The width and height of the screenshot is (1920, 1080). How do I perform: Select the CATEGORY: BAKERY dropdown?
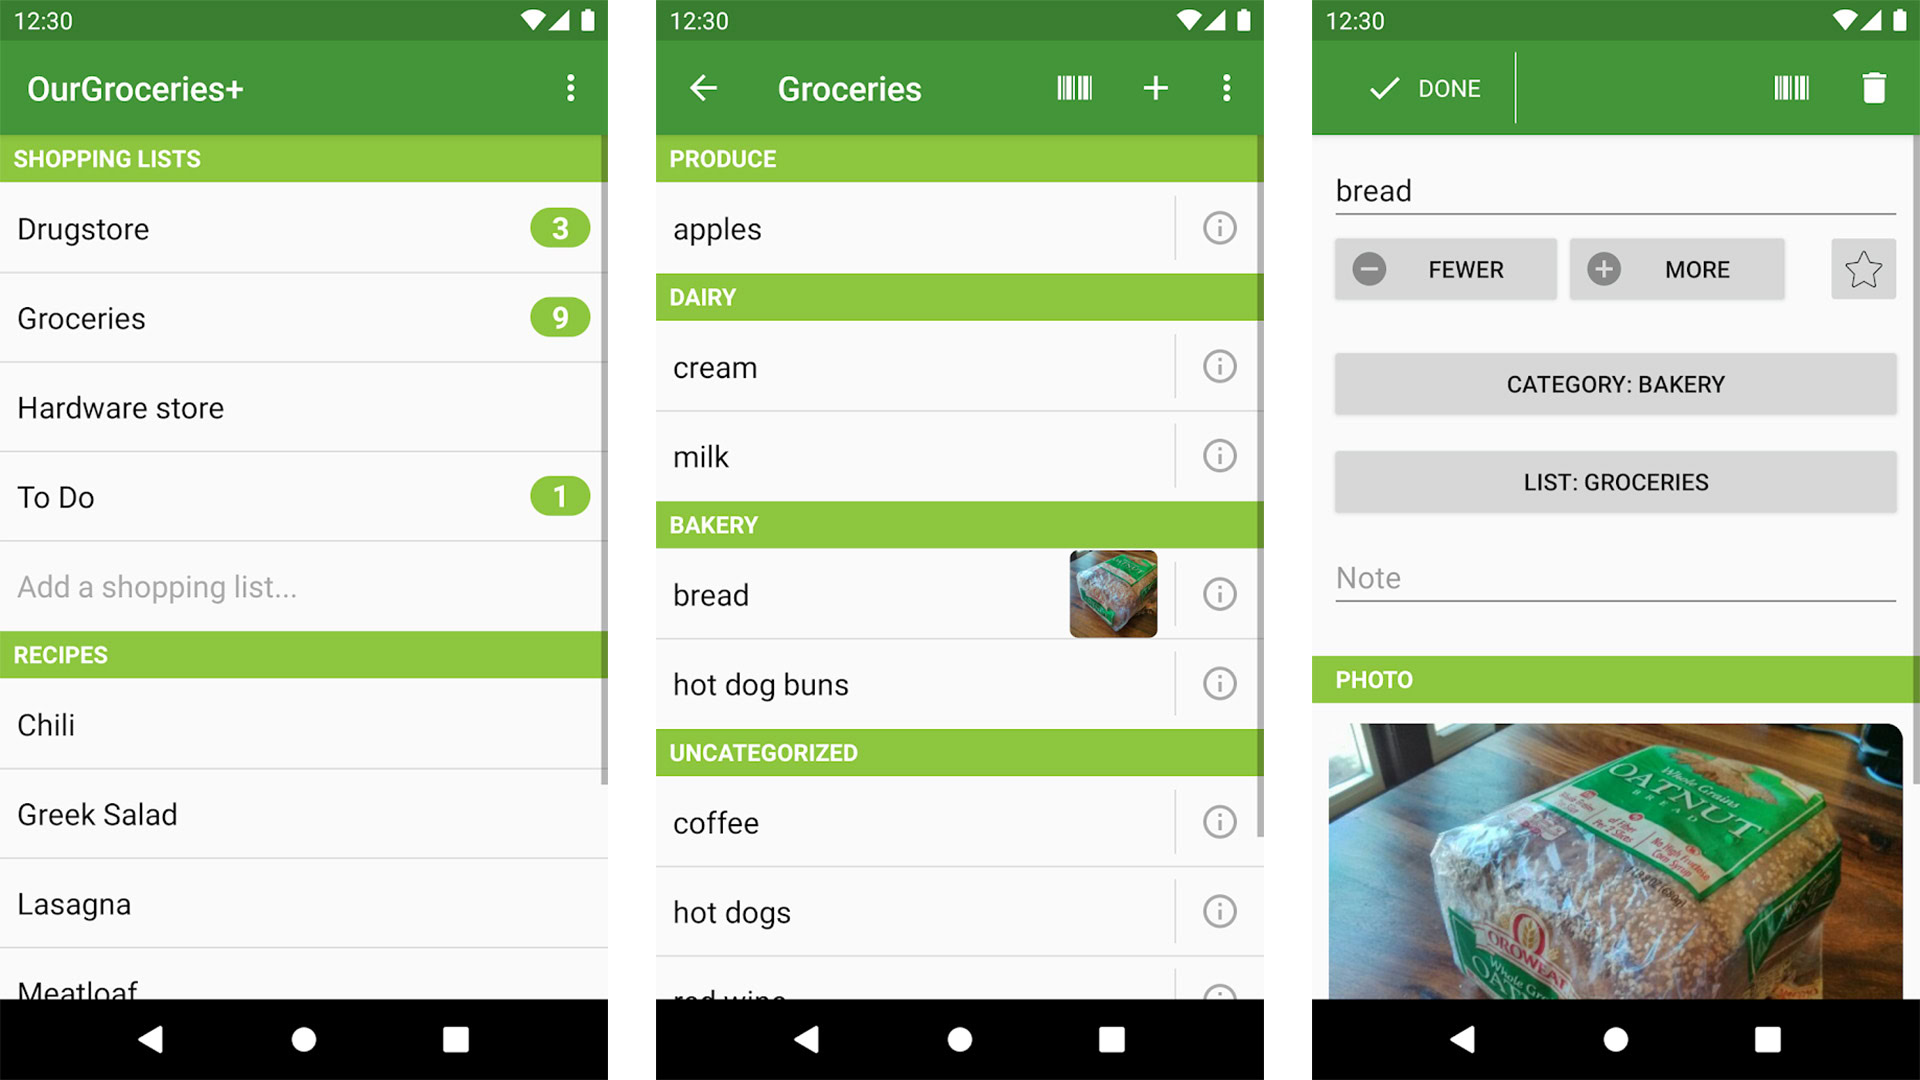pyautogui.click(x=1614, y=384)
